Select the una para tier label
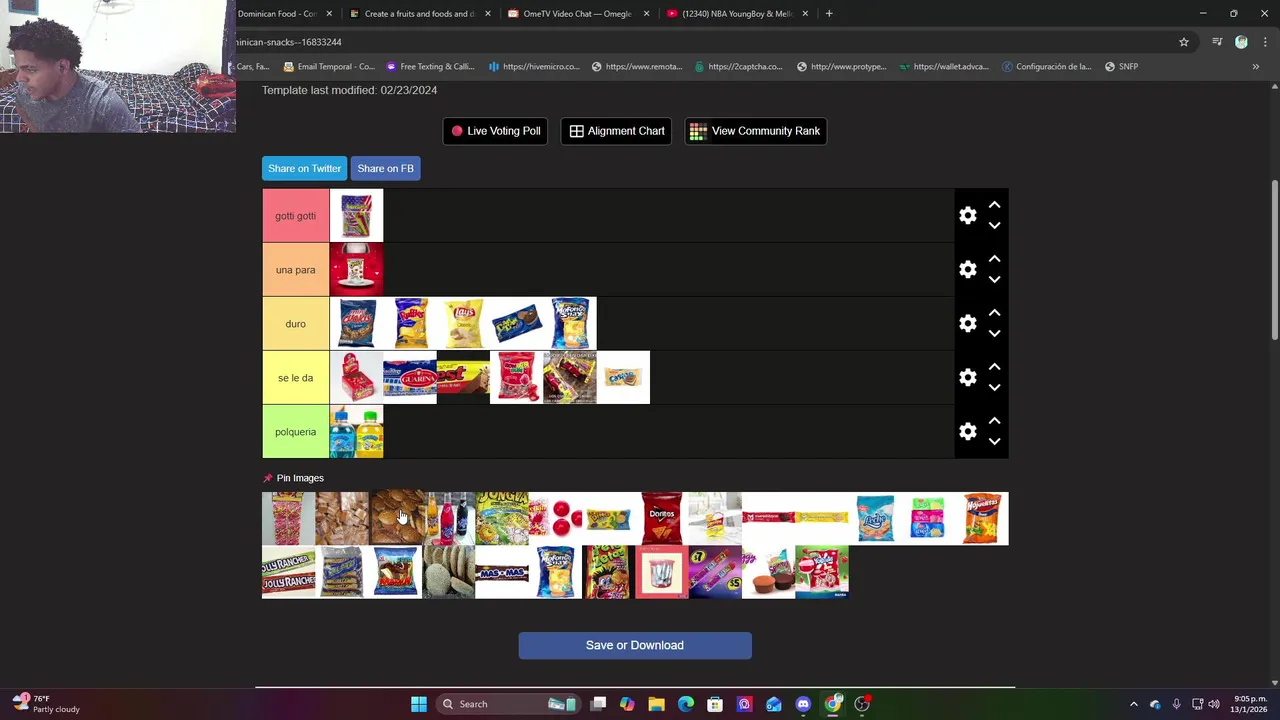The height and width of the screenshot is (720, 1280). pos(295,270)
